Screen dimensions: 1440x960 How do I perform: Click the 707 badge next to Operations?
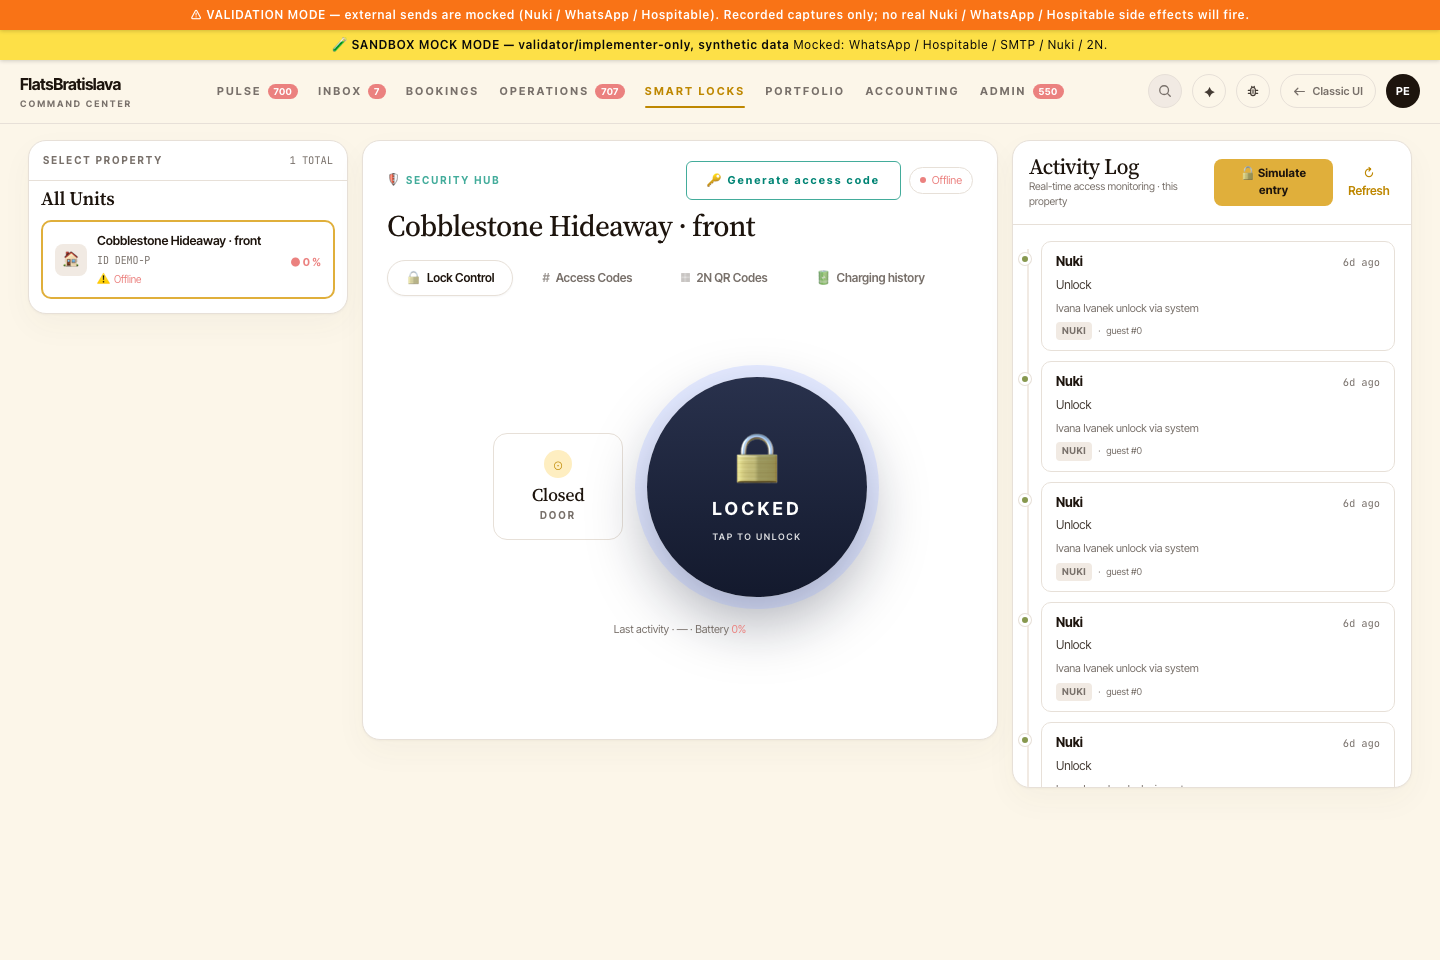[x=610, y=91]
